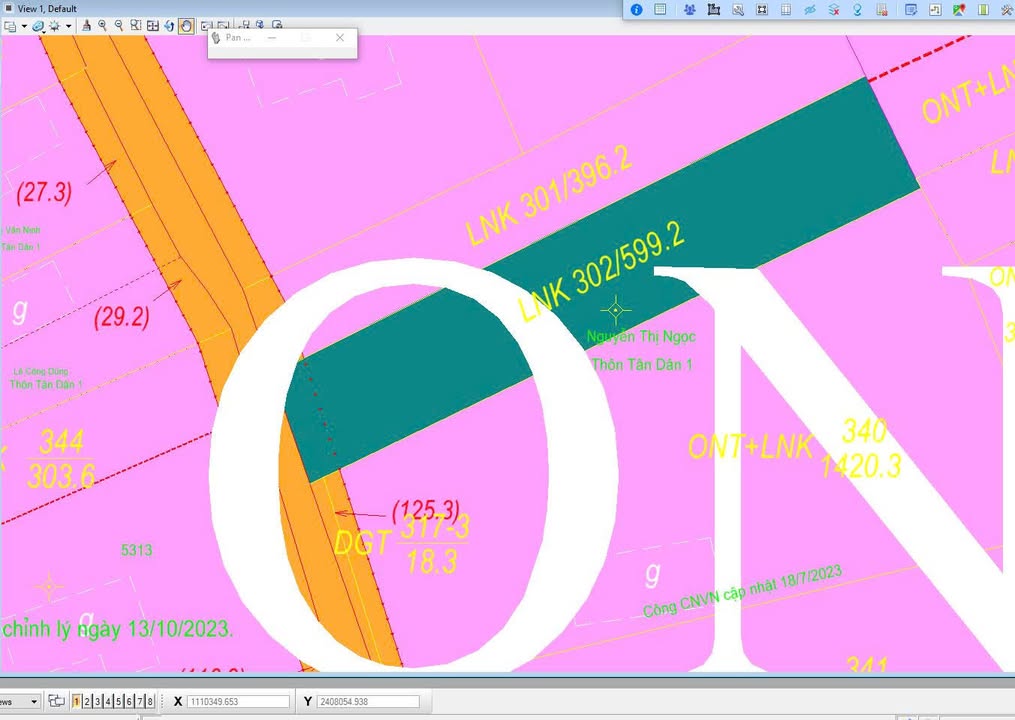The image size is (1015, 720).
Task: Open the crossed tools settings icon
Action: pos(1006,10)
